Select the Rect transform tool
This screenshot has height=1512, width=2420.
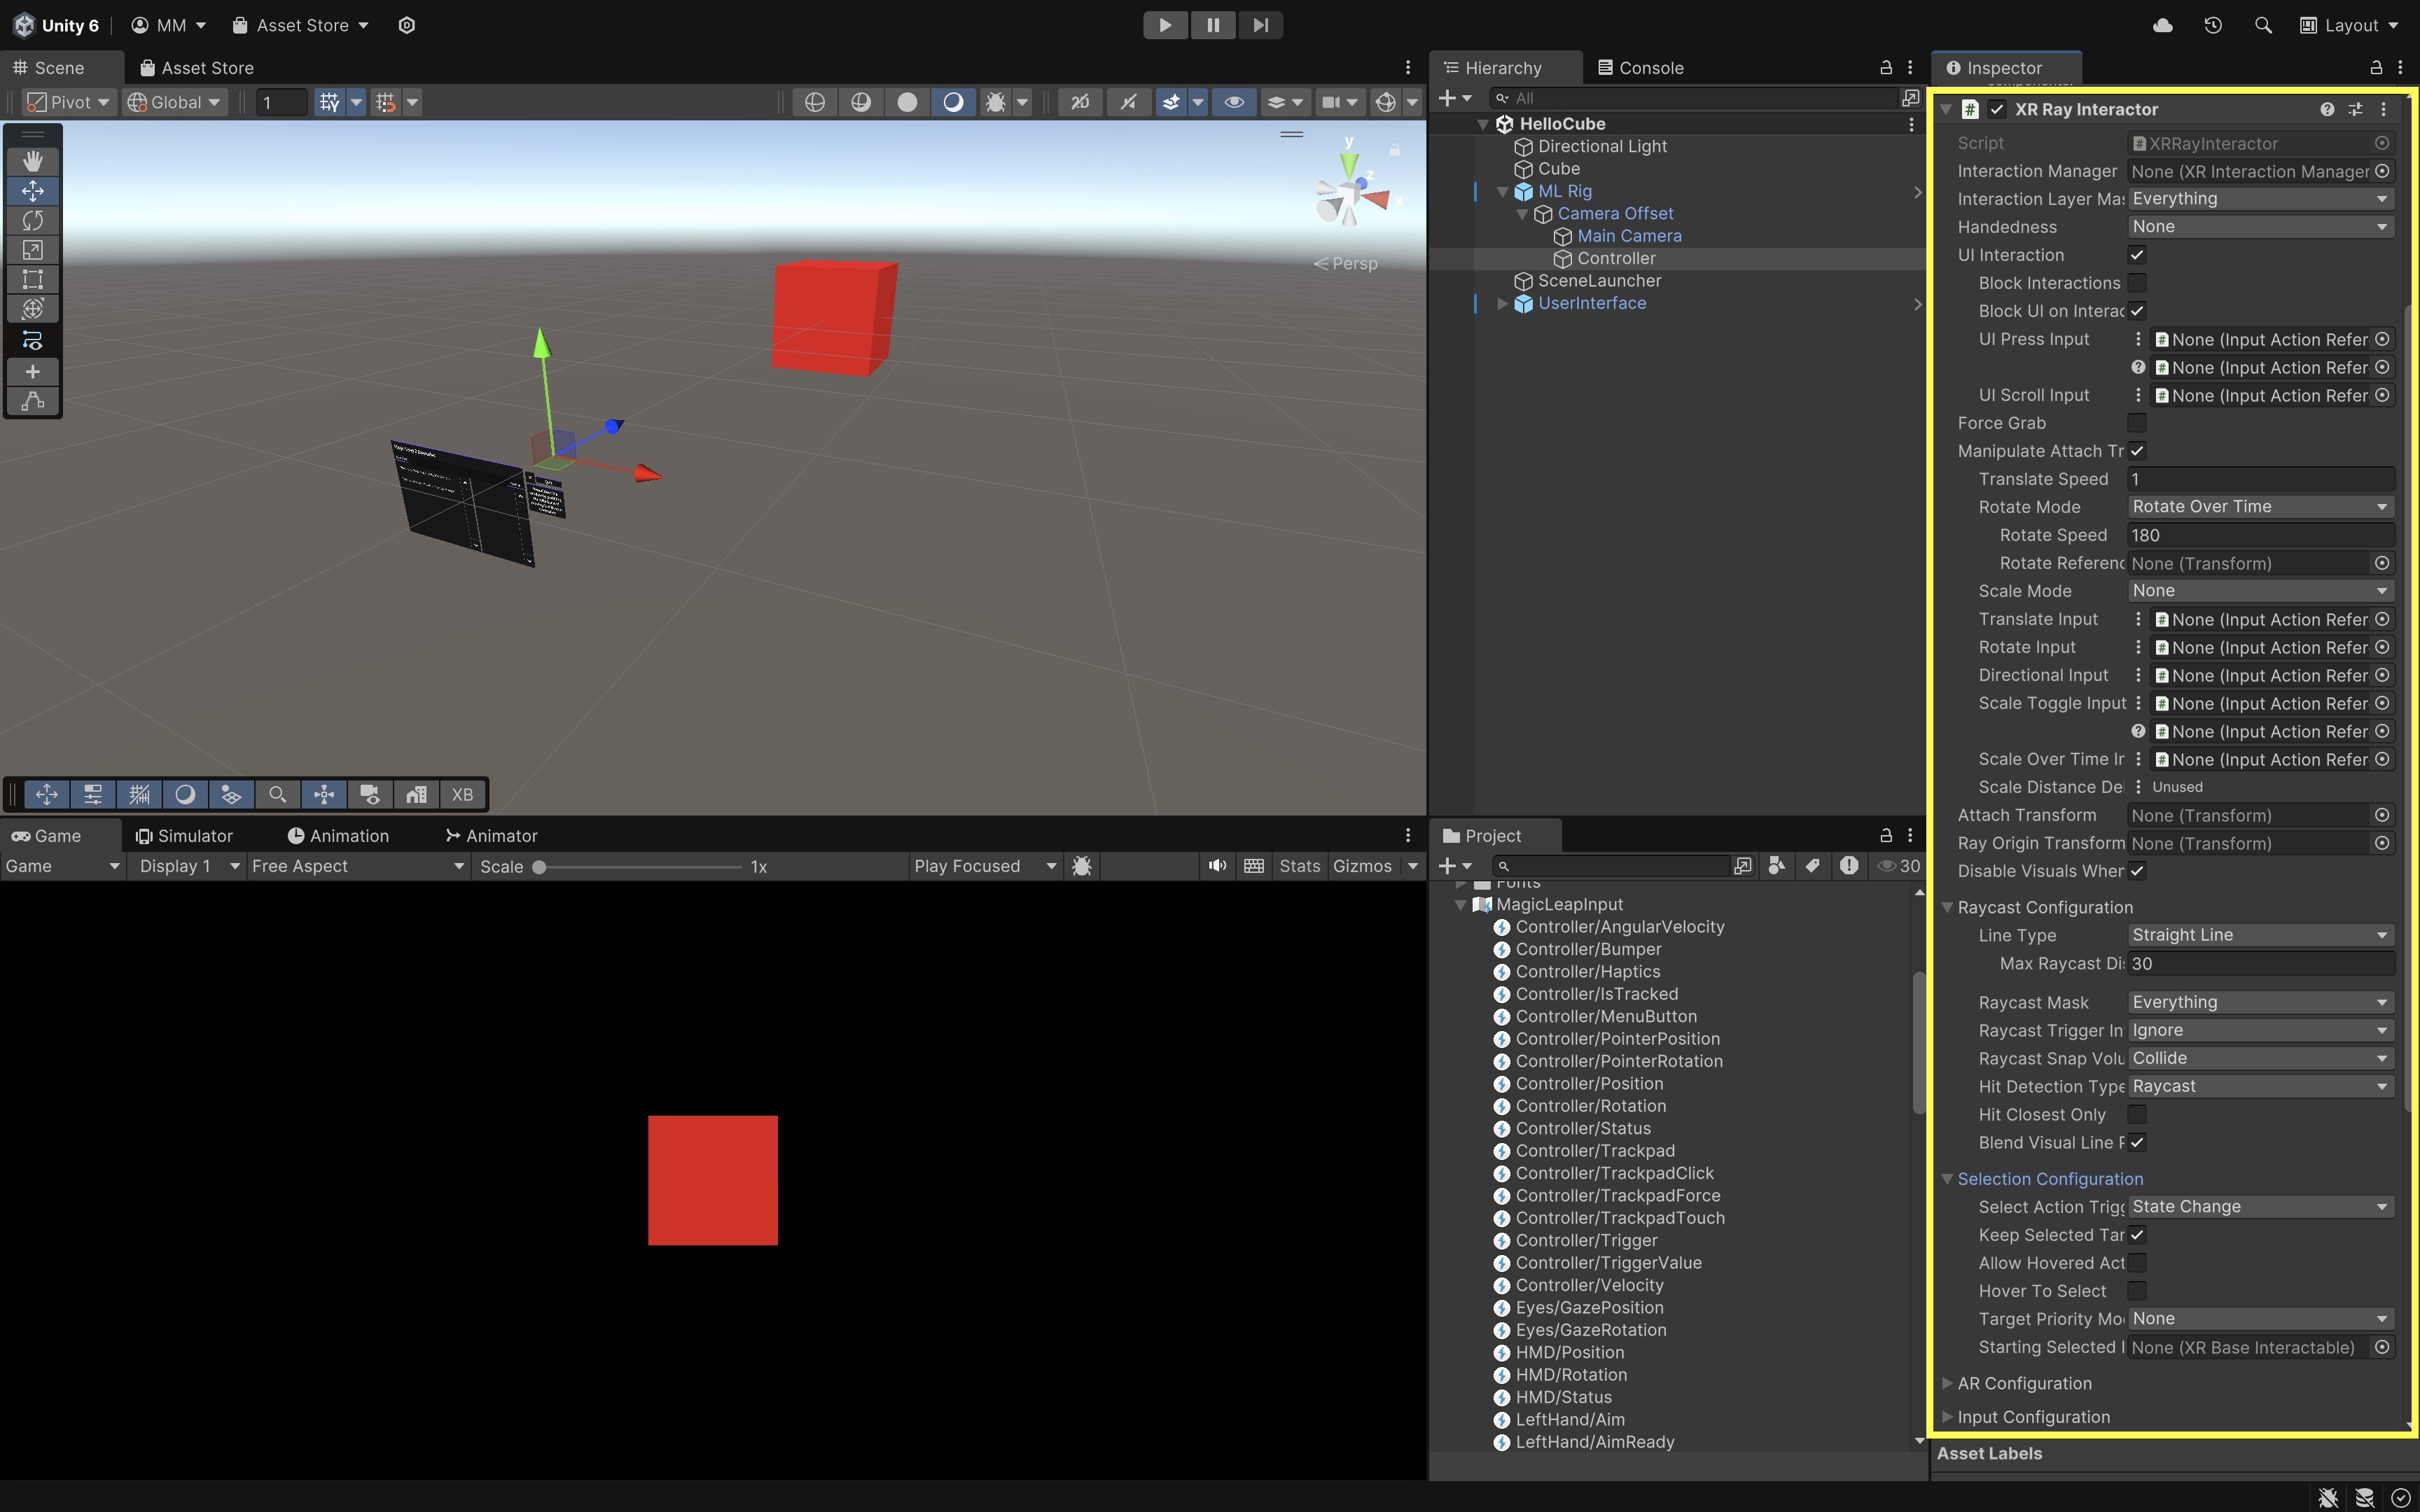tap(32, 279)
